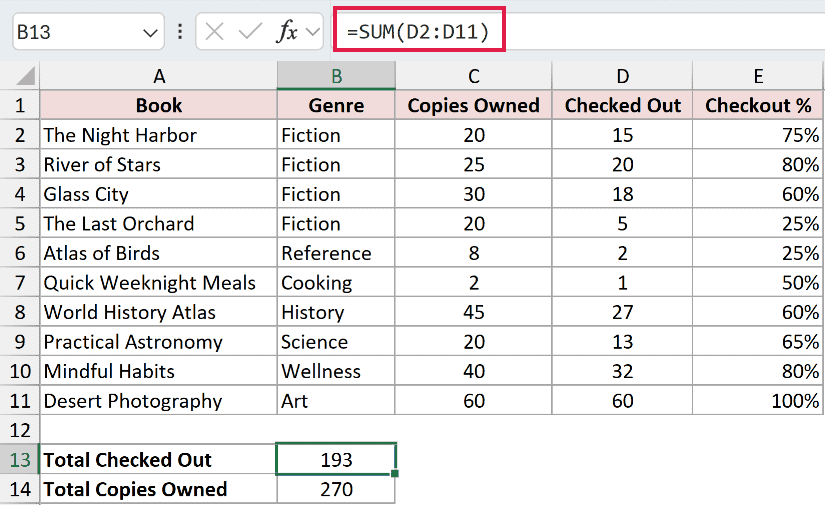Open the Insert Function fx button
Viewport: 825px width, 505px height.
coord(287,32)
